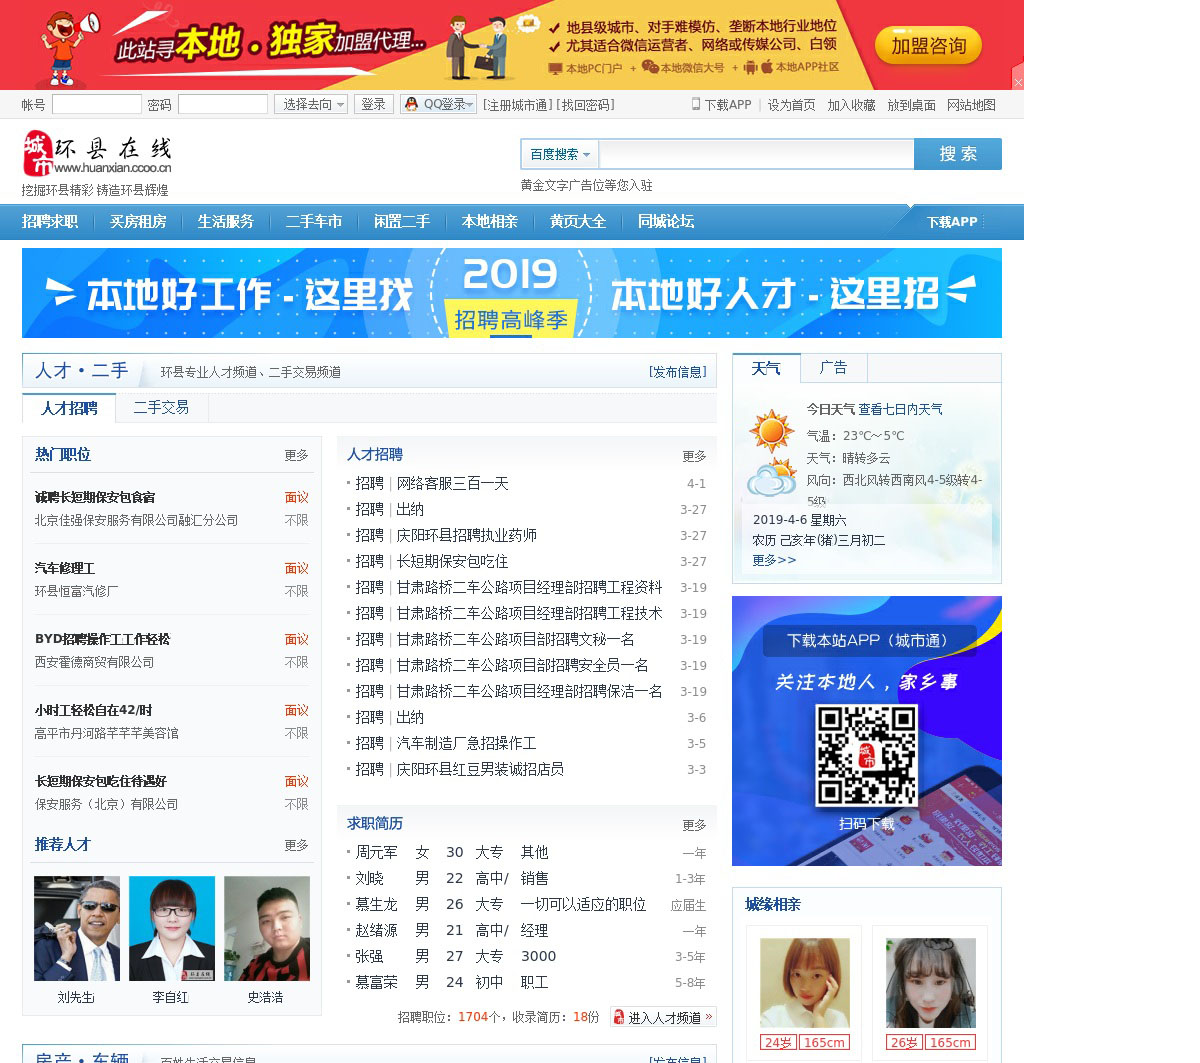Click the QR code for app download
The height and width of the screenshot is (1063, 1200).
[866, 755]
